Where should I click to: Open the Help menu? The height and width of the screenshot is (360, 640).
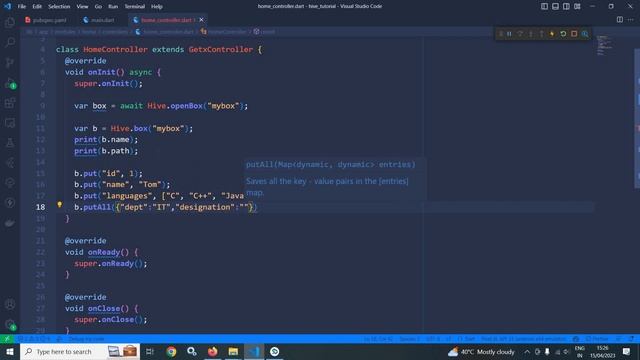(157, 7)
